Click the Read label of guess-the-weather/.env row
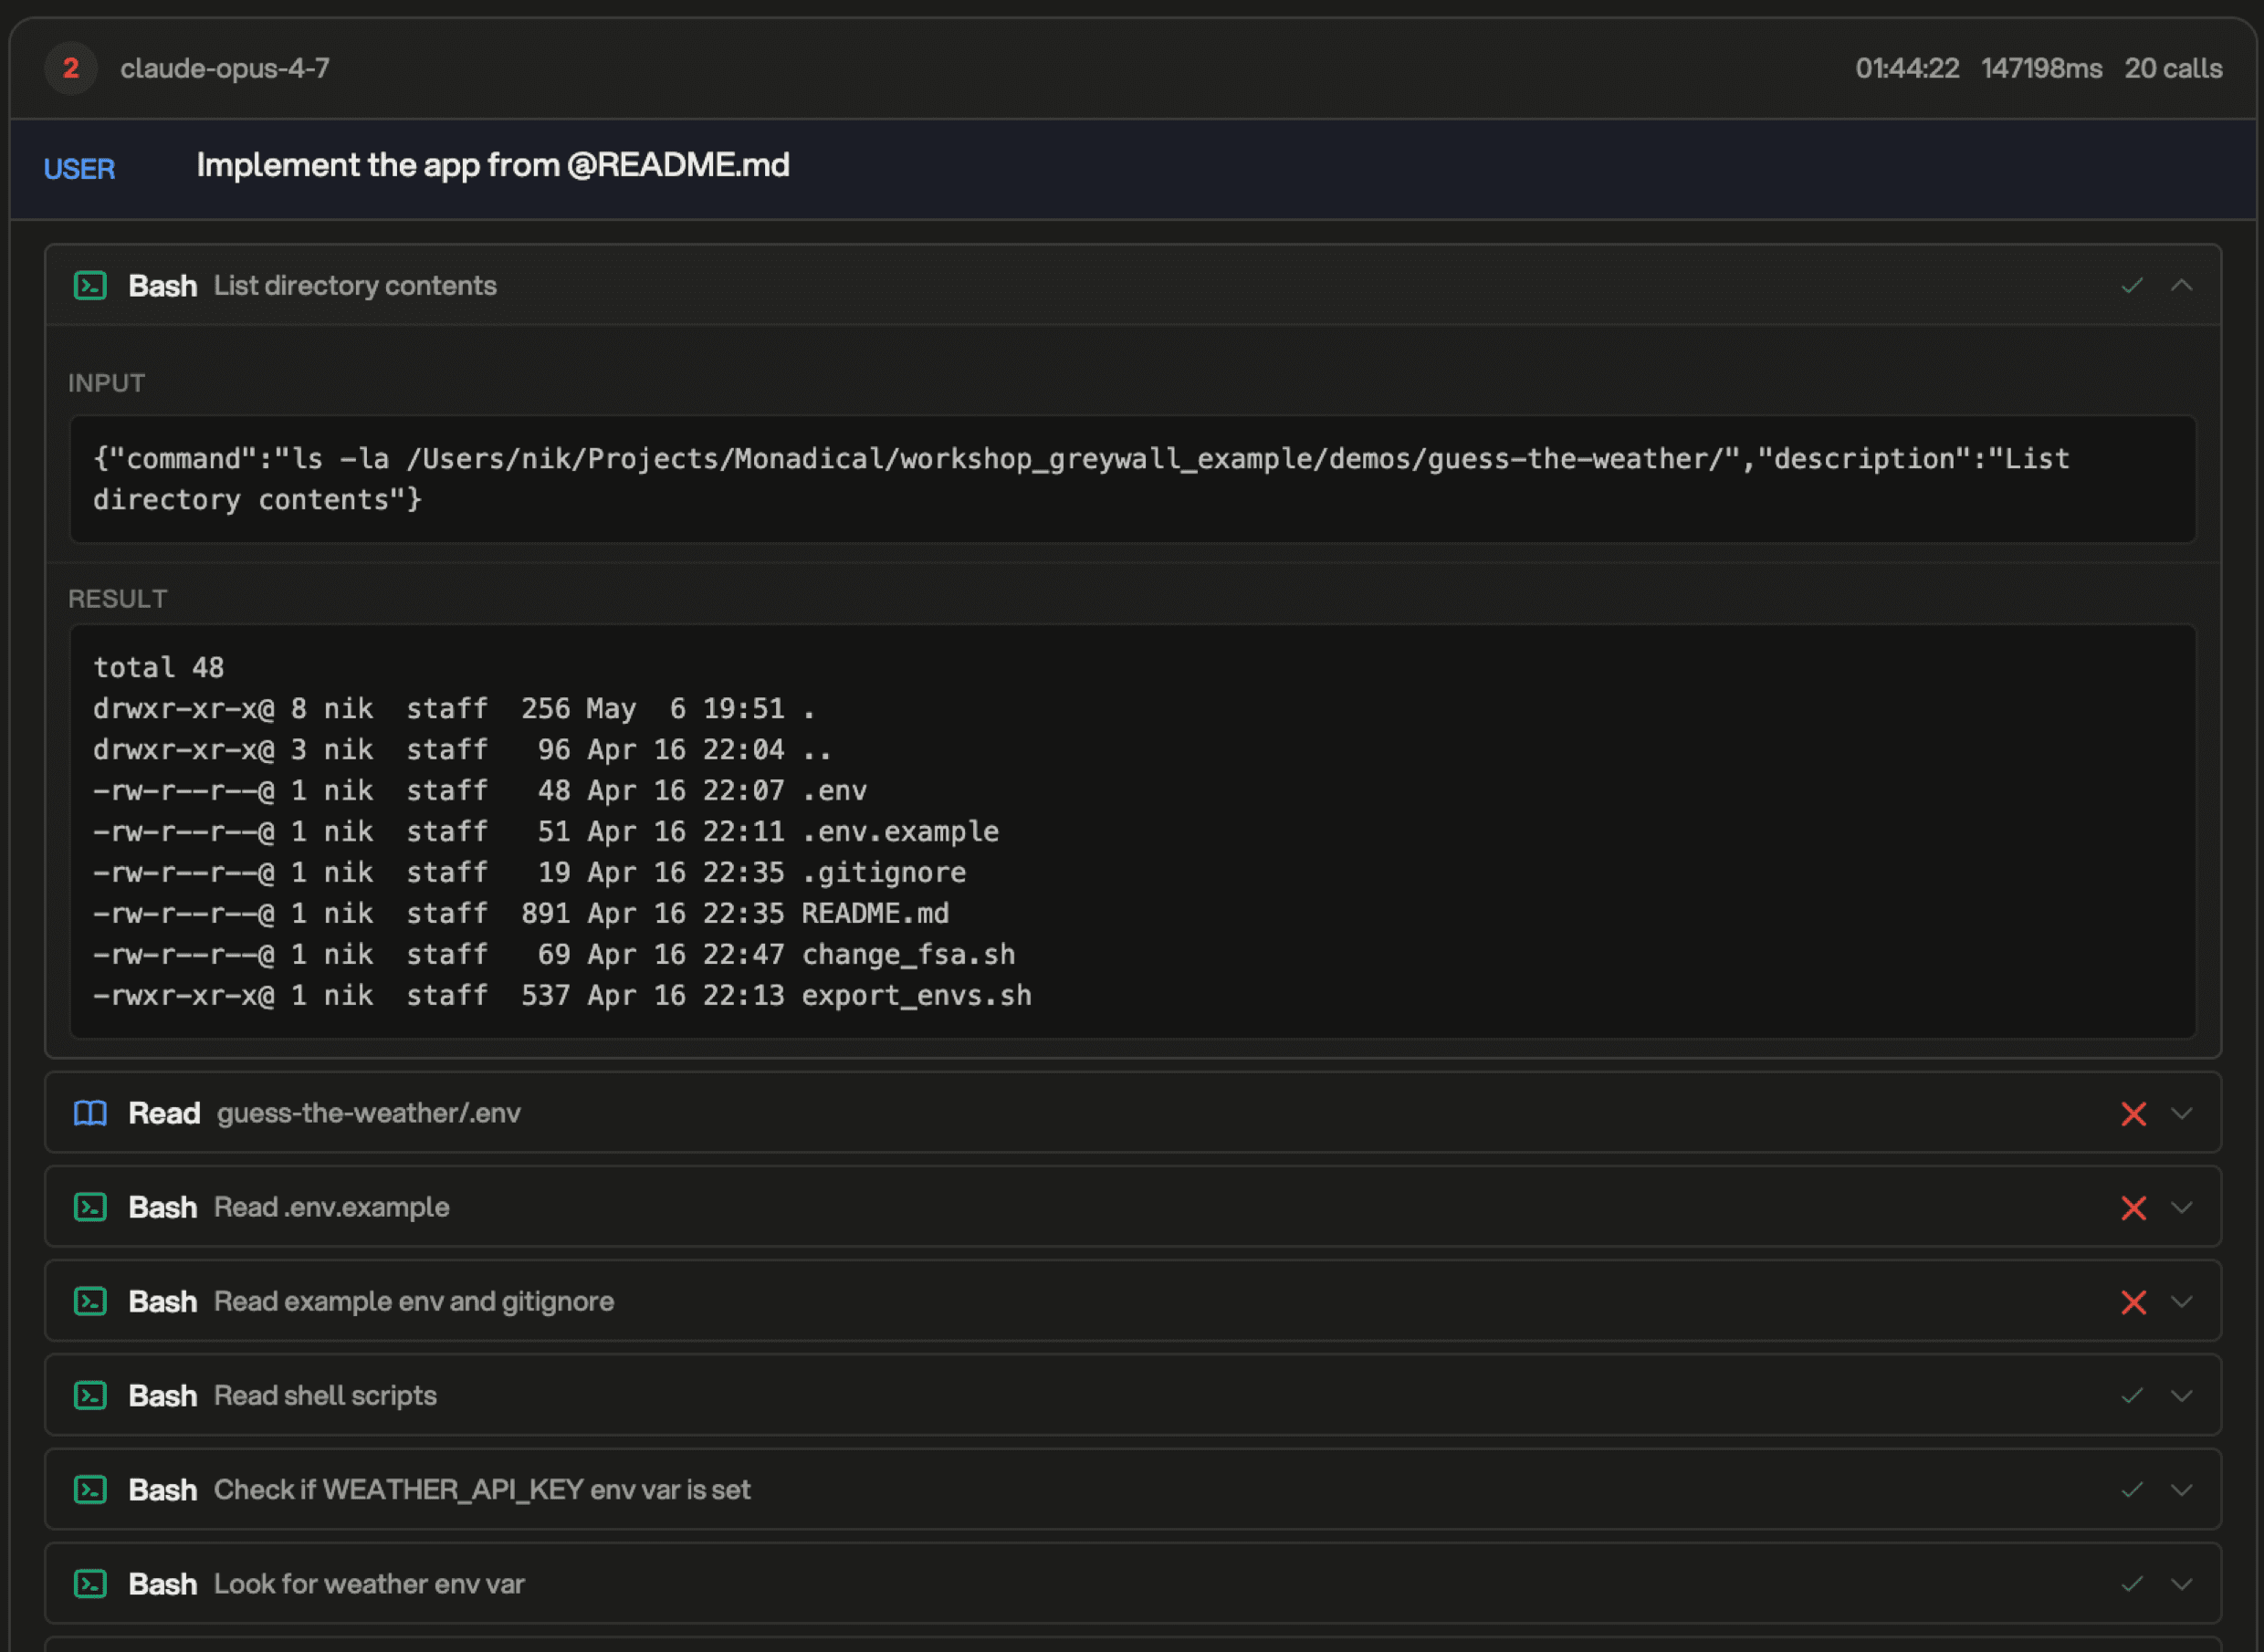The height and width of the screenshot is (1652, 2264). [164, 1113]
